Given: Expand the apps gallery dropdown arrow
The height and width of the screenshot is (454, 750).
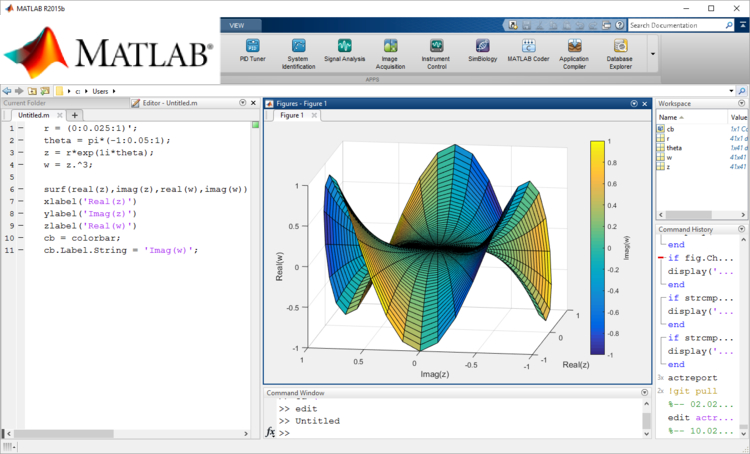Looking at the screenshot, I should 652,53.
